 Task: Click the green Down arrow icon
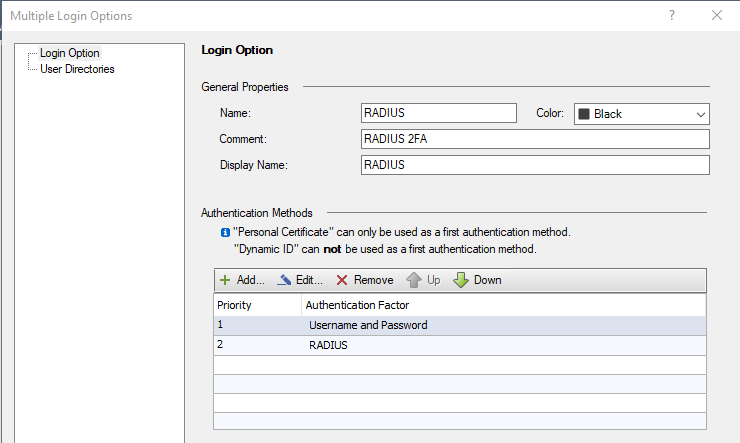pos(461,280)
